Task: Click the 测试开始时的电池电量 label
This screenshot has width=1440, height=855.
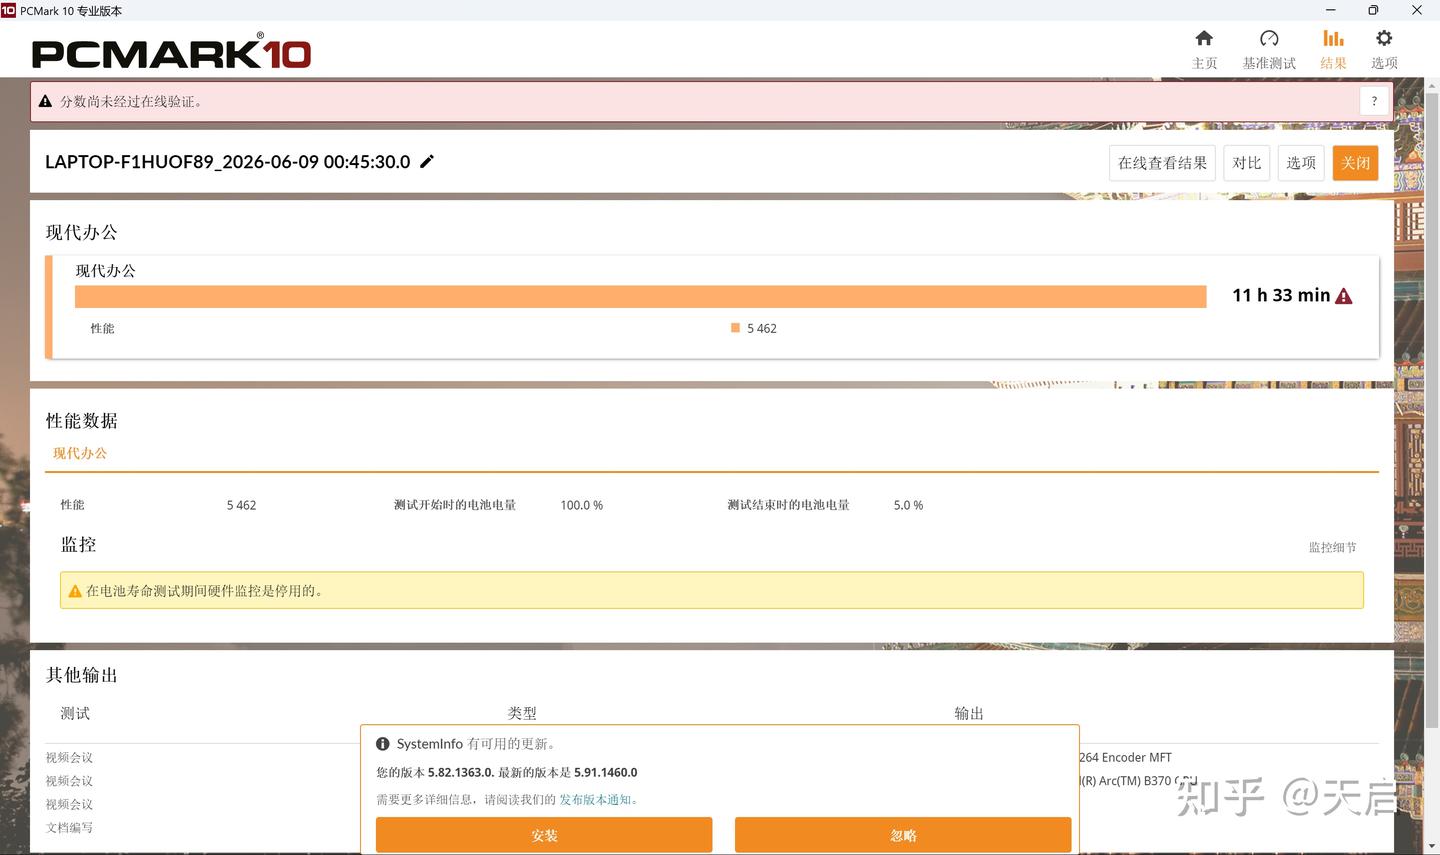Action: [x=455, y=505]
